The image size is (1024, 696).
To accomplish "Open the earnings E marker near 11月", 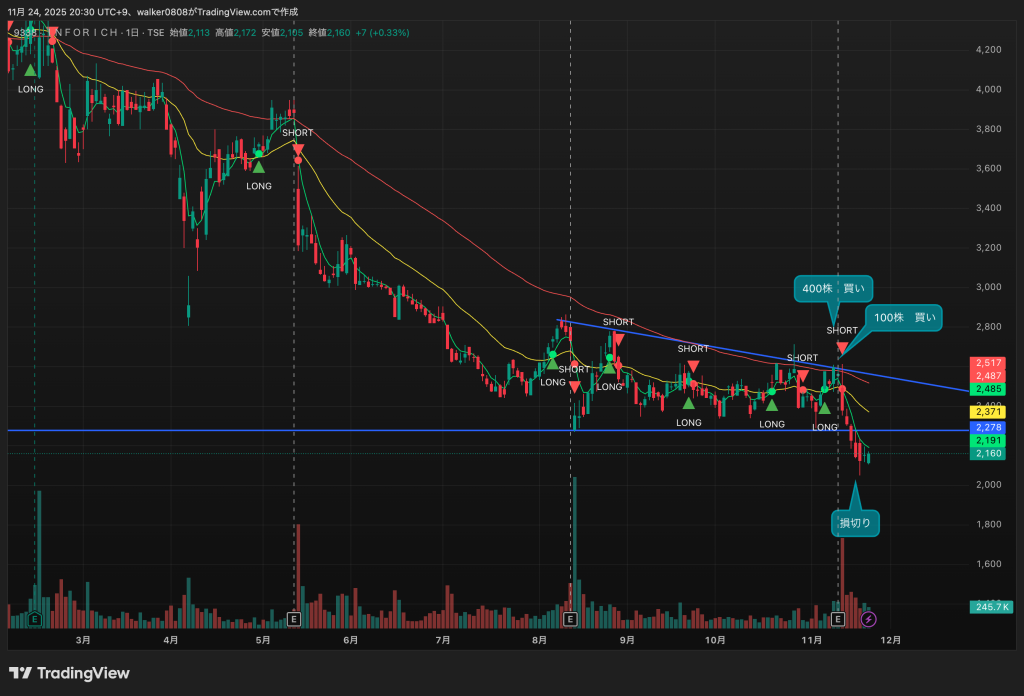I will click(x=838, y=620).
